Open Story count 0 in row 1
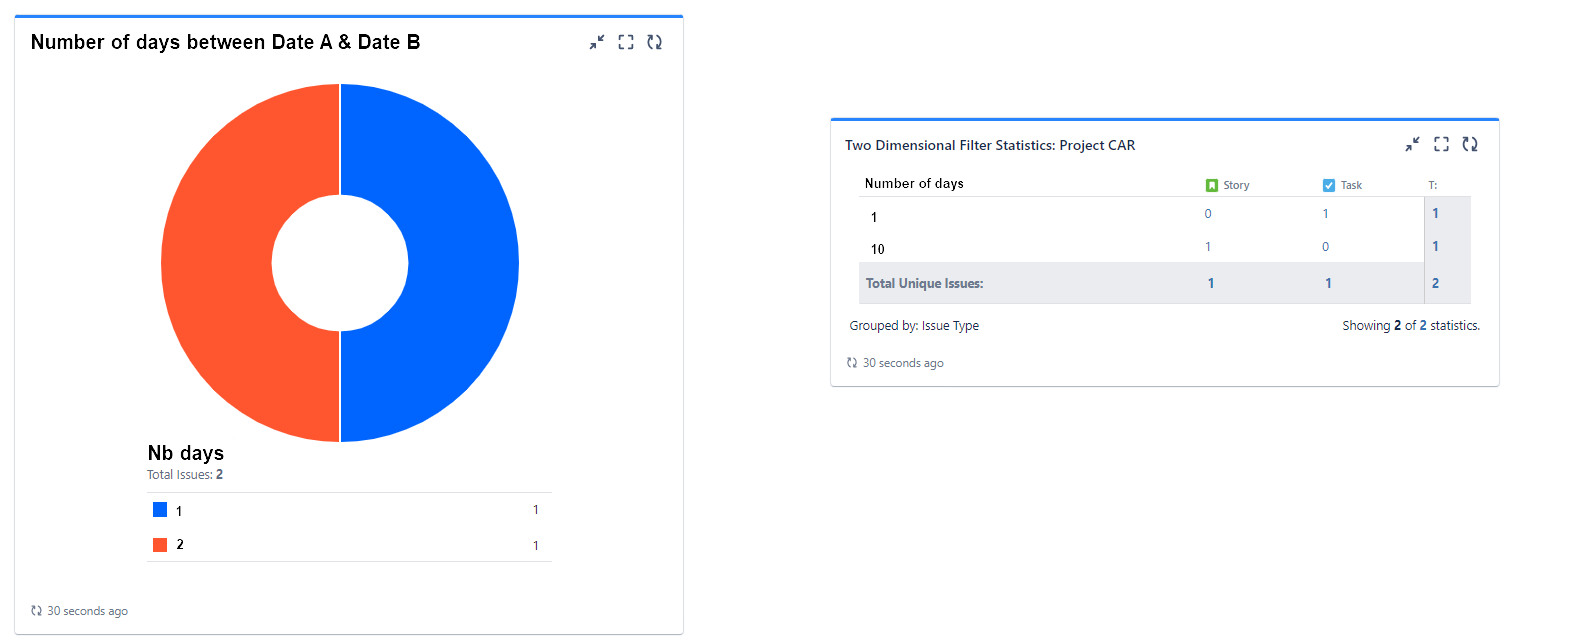The height and width of the screenshot is (641, 1587). [1208, 214]
